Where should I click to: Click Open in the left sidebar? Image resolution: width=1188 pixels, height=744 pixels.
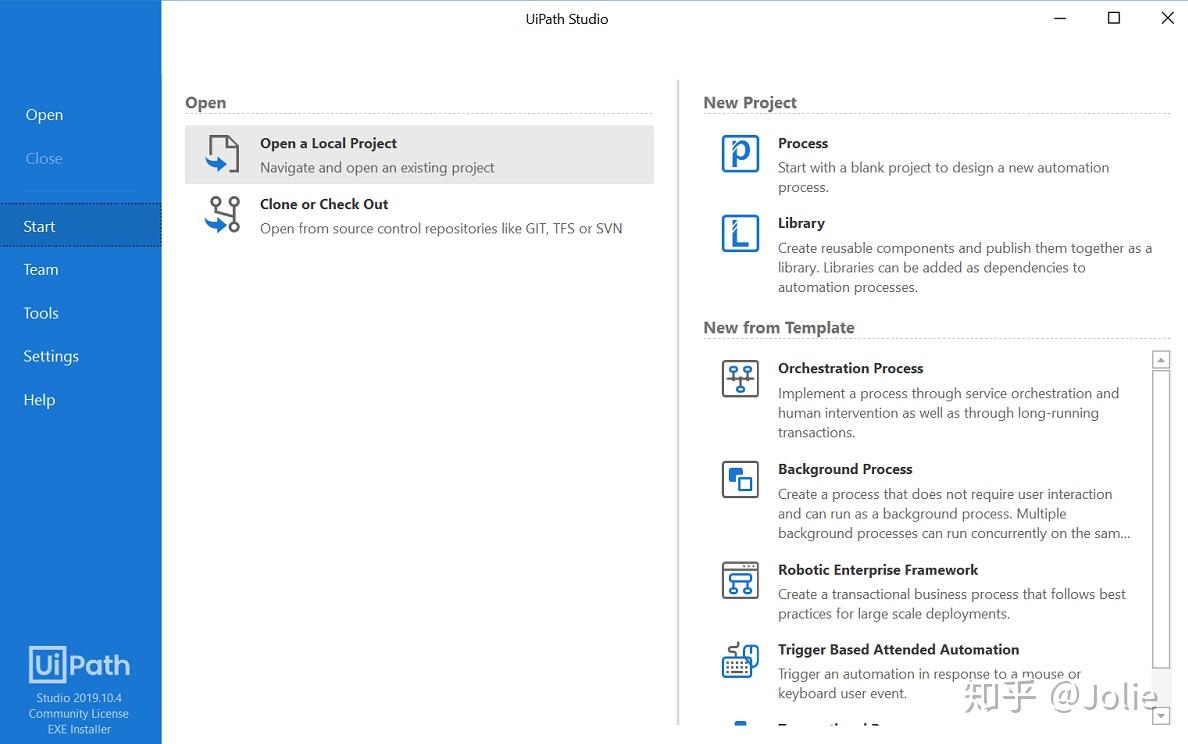click(x=44, y=115)
